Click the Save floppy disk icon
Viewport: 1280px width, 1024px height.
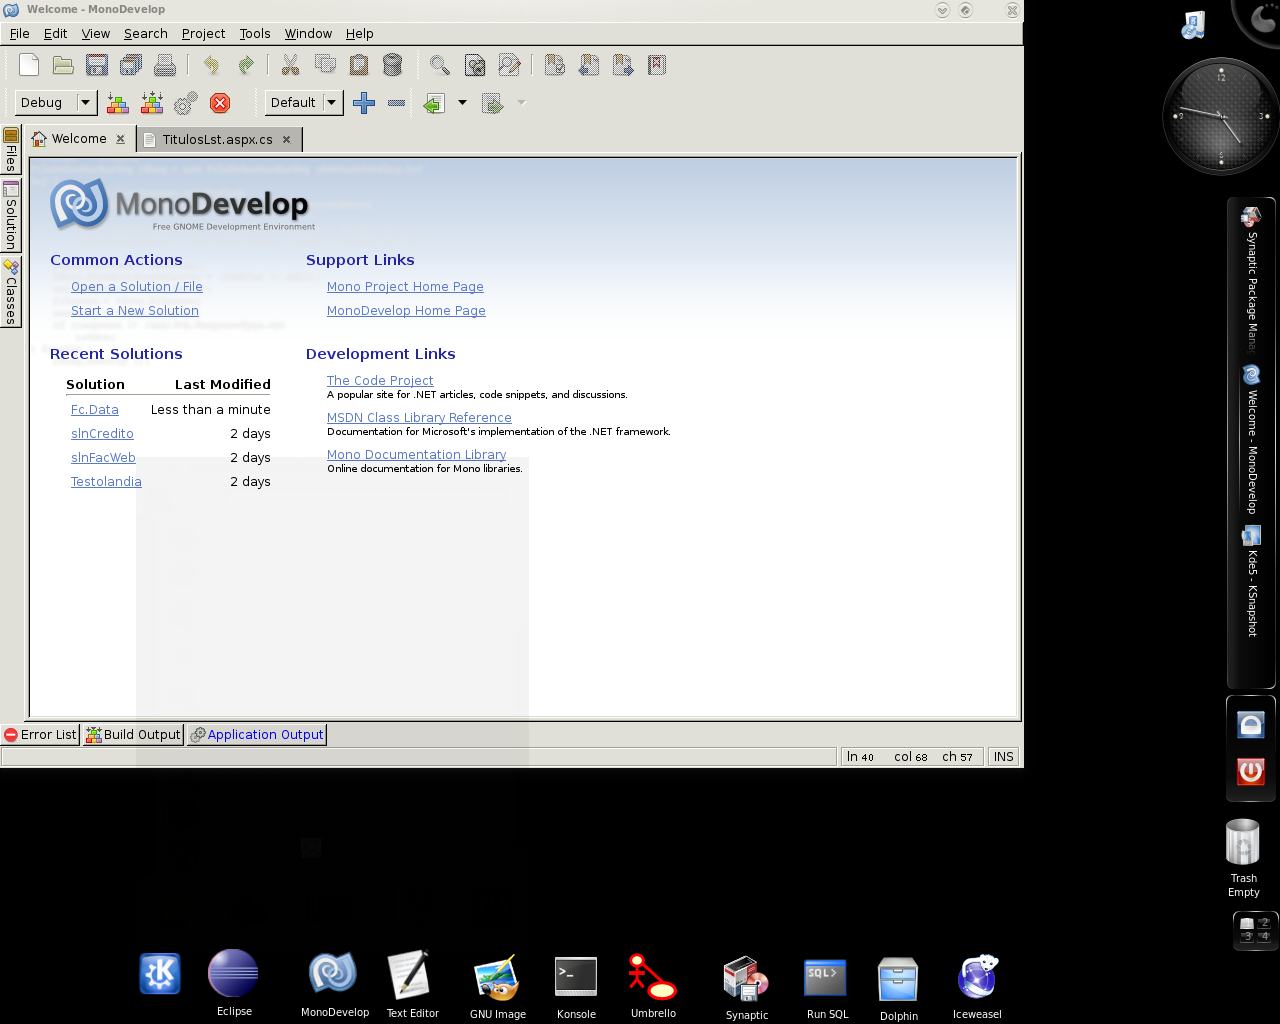pyautogui.click(x=97, y=66)
